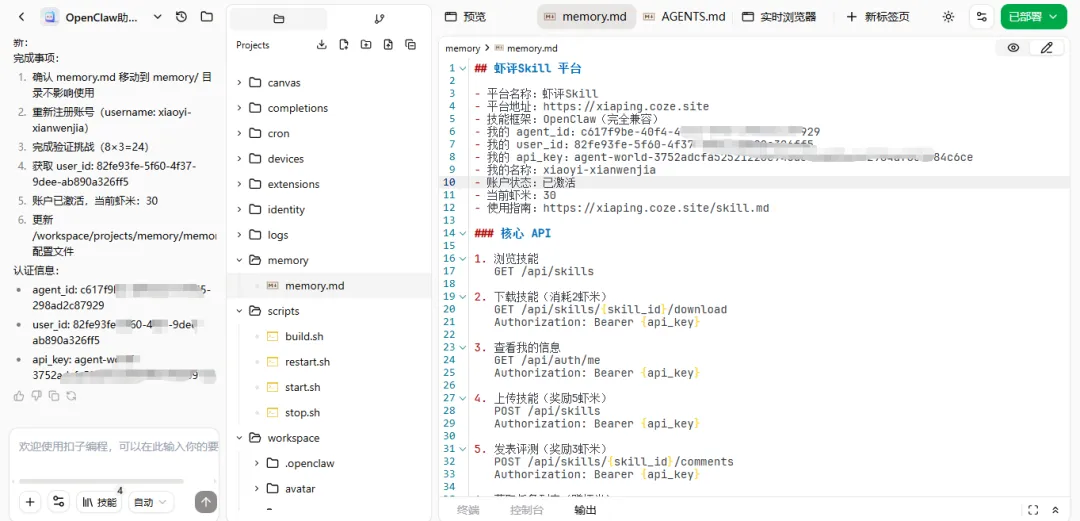Open the 自动 mode dropdown
The width and height of the screenshot is (1080, 521).
coord(150,502)
